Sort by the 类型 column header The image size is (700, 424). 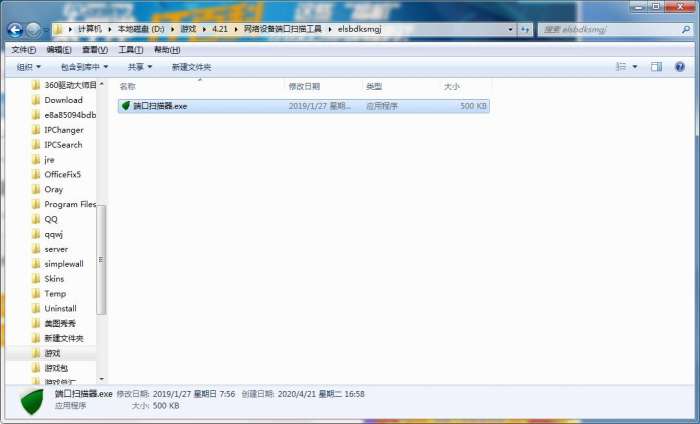399,86
